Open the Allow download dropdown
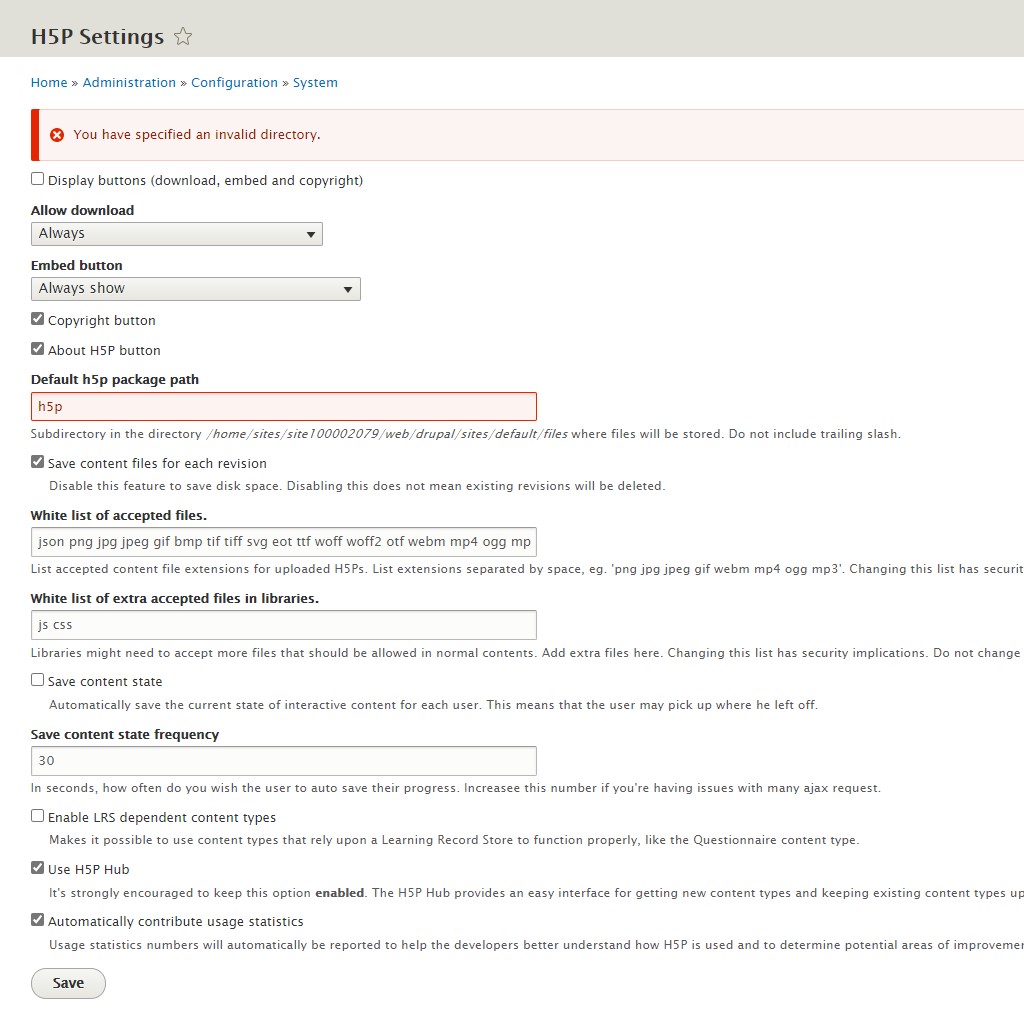Viewport: 1024px width, 1017px height. point(176,234)
